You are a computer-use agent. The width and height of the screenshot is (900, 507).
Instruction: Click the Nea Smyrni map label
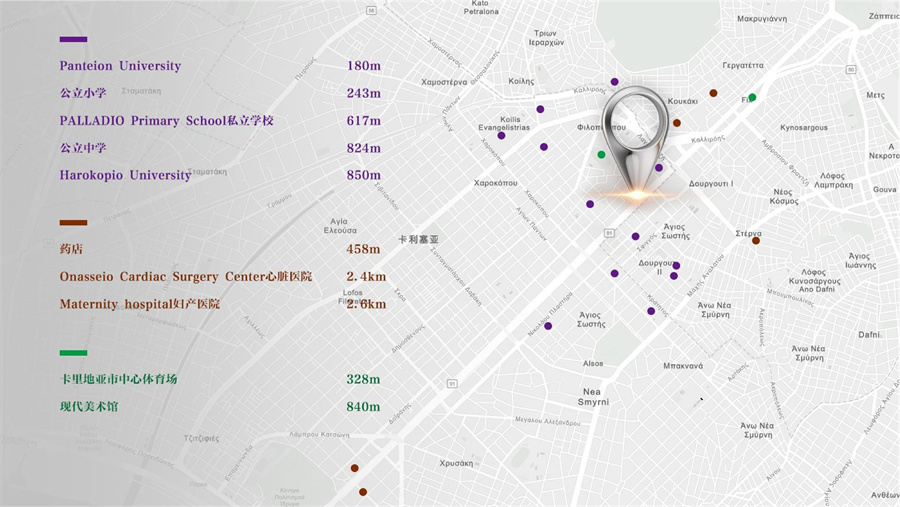tap(593, 397)
